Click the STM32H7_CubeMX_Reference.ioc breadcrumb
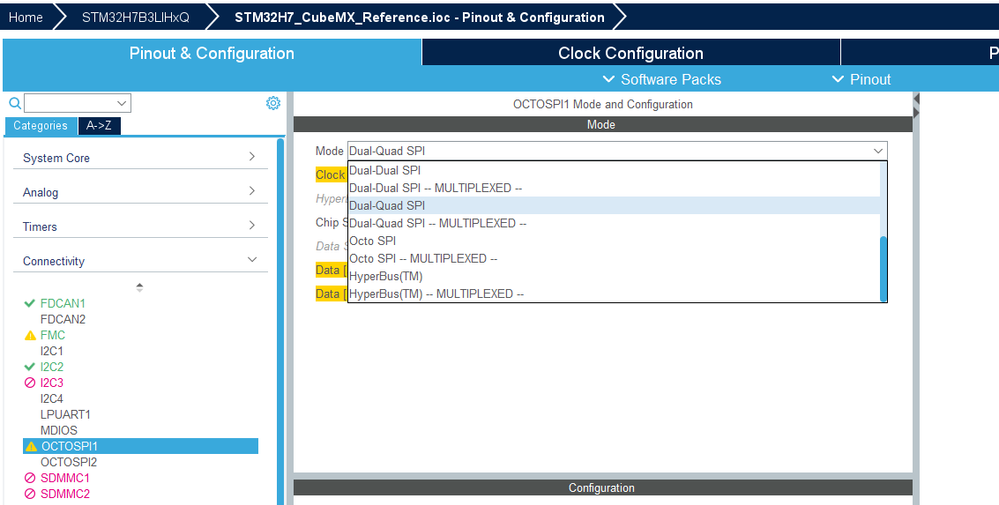 [419, 17]
